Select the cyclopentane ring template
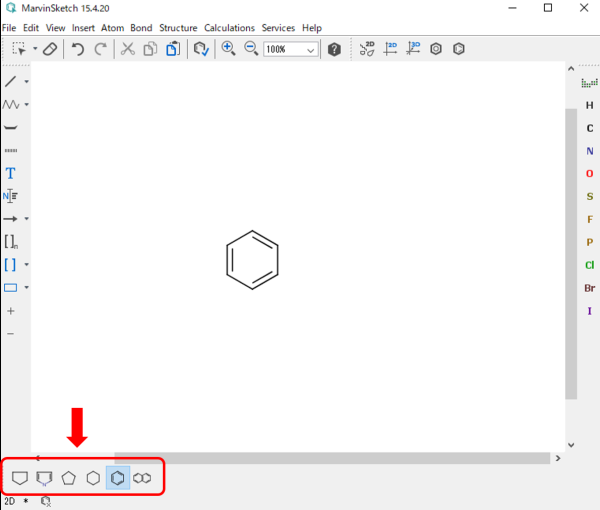Screen dimensions: 600x510 point(69,478)
